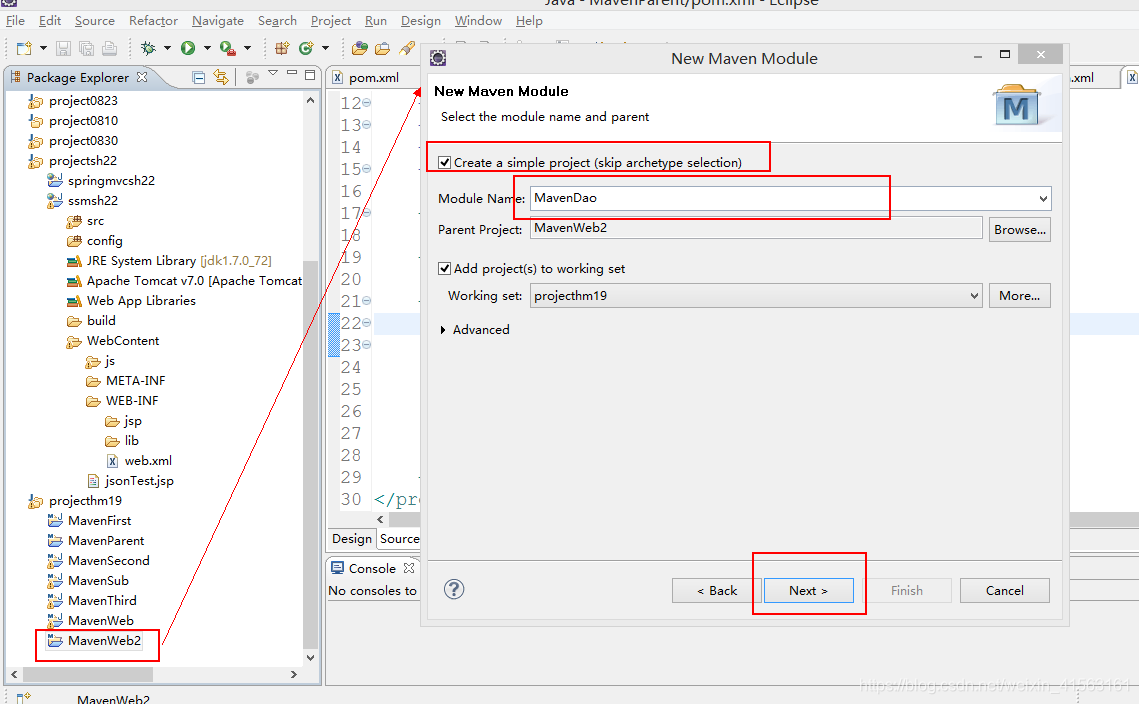
Task: Open the Module Name dropdown arrow
Action: click(x=1043, y=198)
